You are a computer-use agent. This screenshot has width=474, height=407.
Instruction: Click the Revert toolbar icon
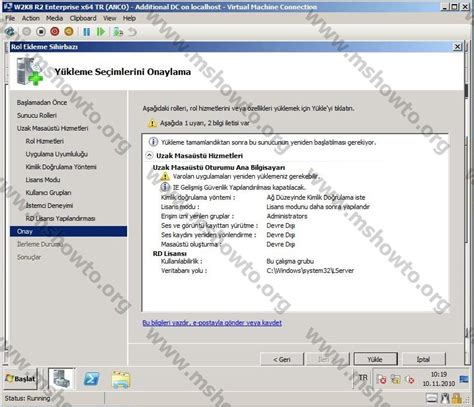[133, 32]
